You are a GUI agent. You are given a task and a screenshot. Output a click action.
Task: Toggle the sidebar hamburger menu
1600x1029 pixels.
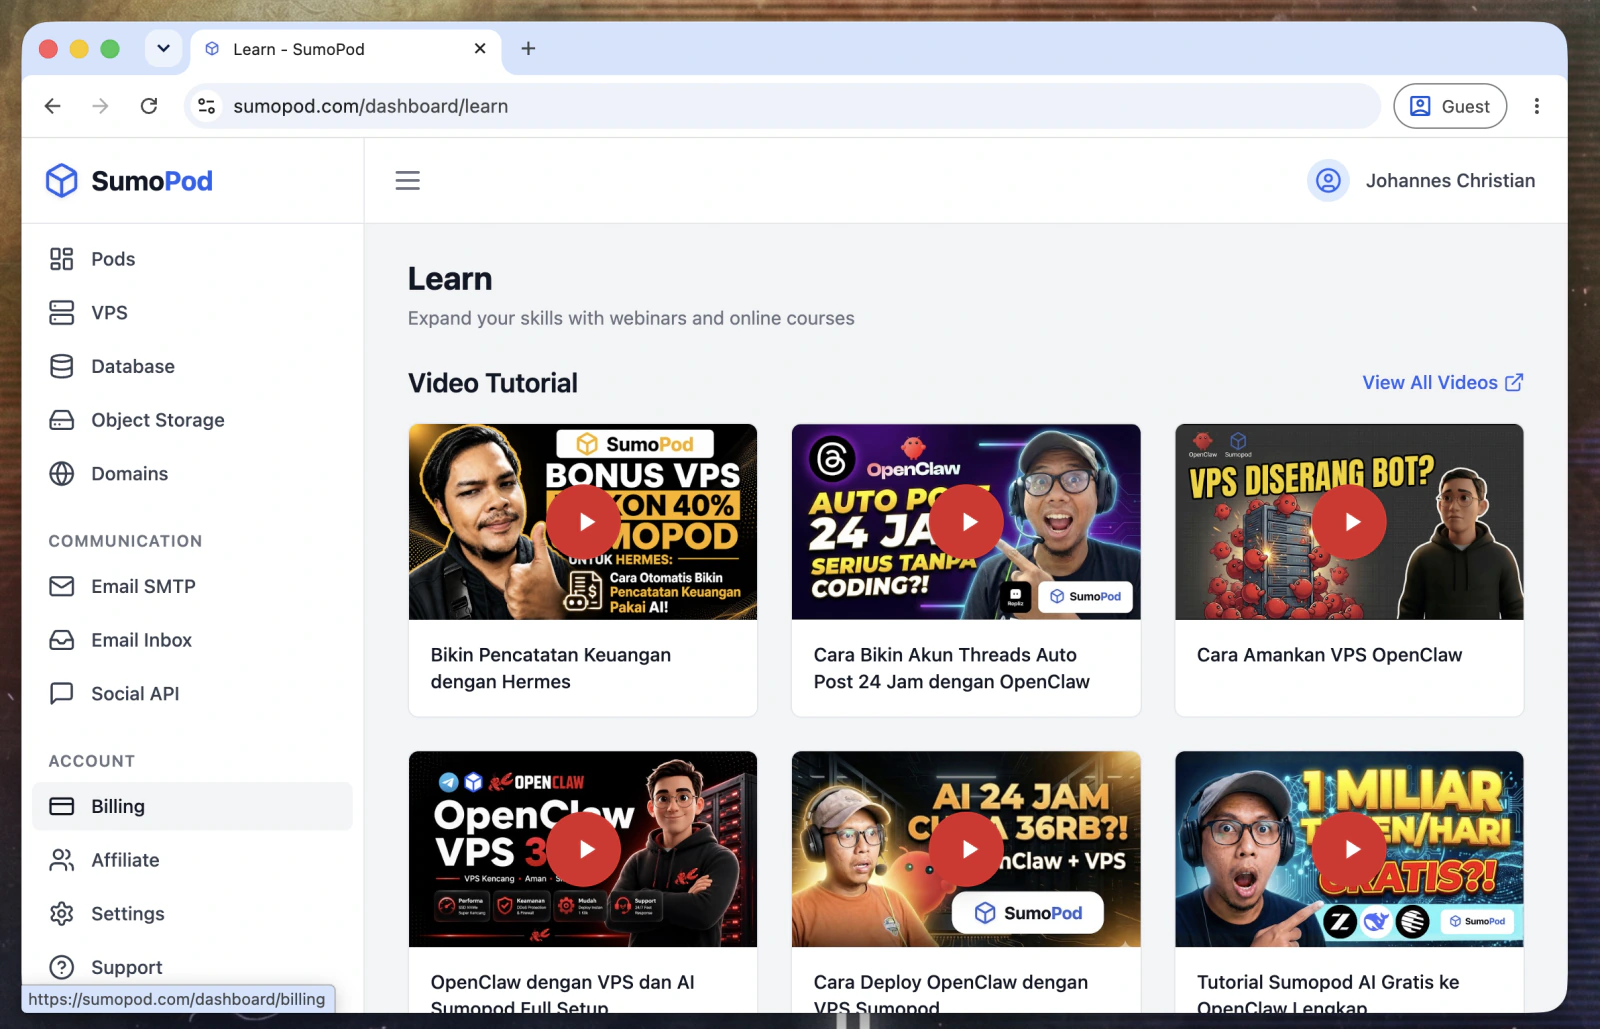click(x=407, y=181)
